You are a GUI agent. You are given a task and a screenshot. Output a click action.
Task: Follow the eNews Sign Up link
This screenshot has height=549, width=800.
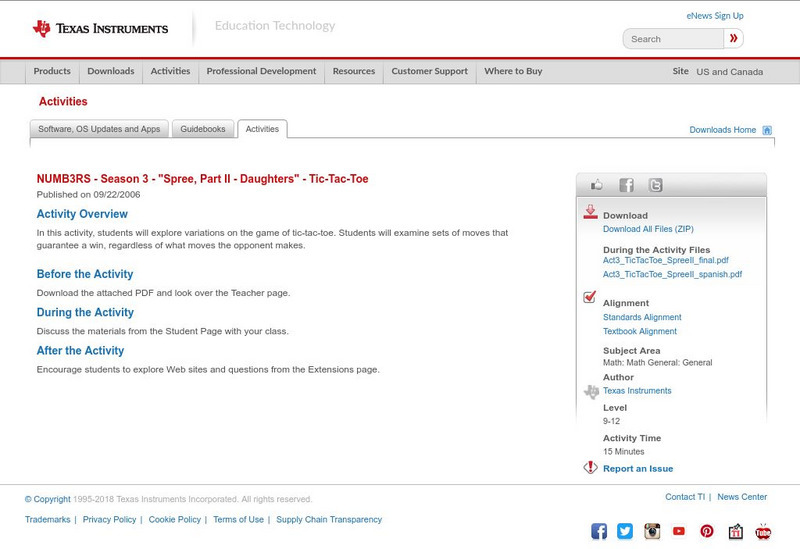715,16
